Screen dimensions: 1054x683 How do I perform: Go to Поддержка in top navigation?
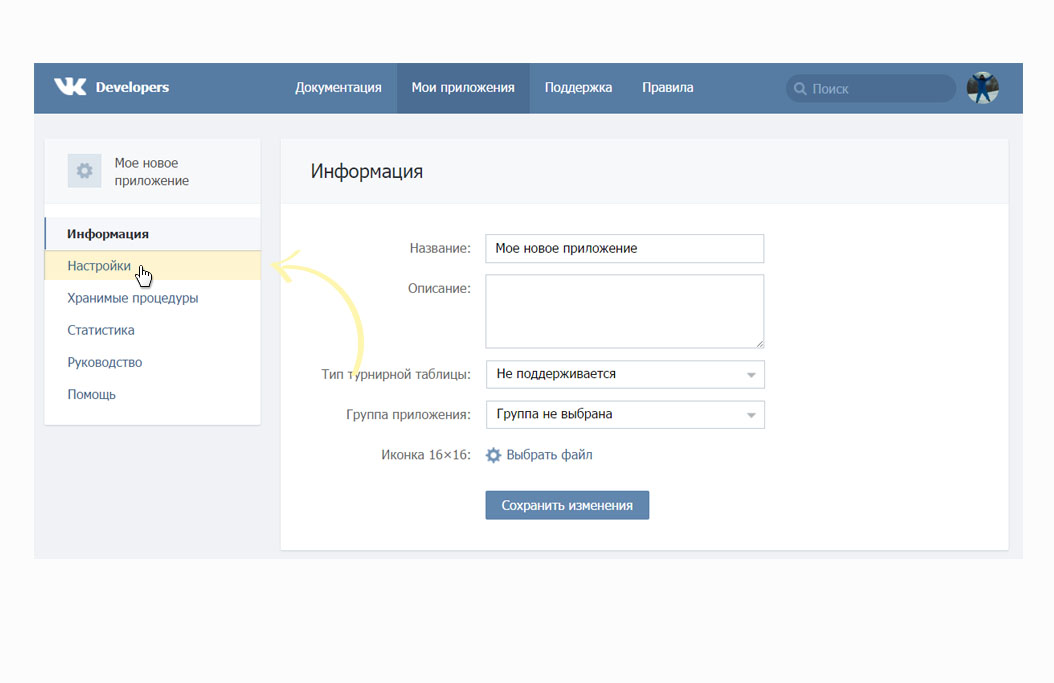click(x=578, y=88)
